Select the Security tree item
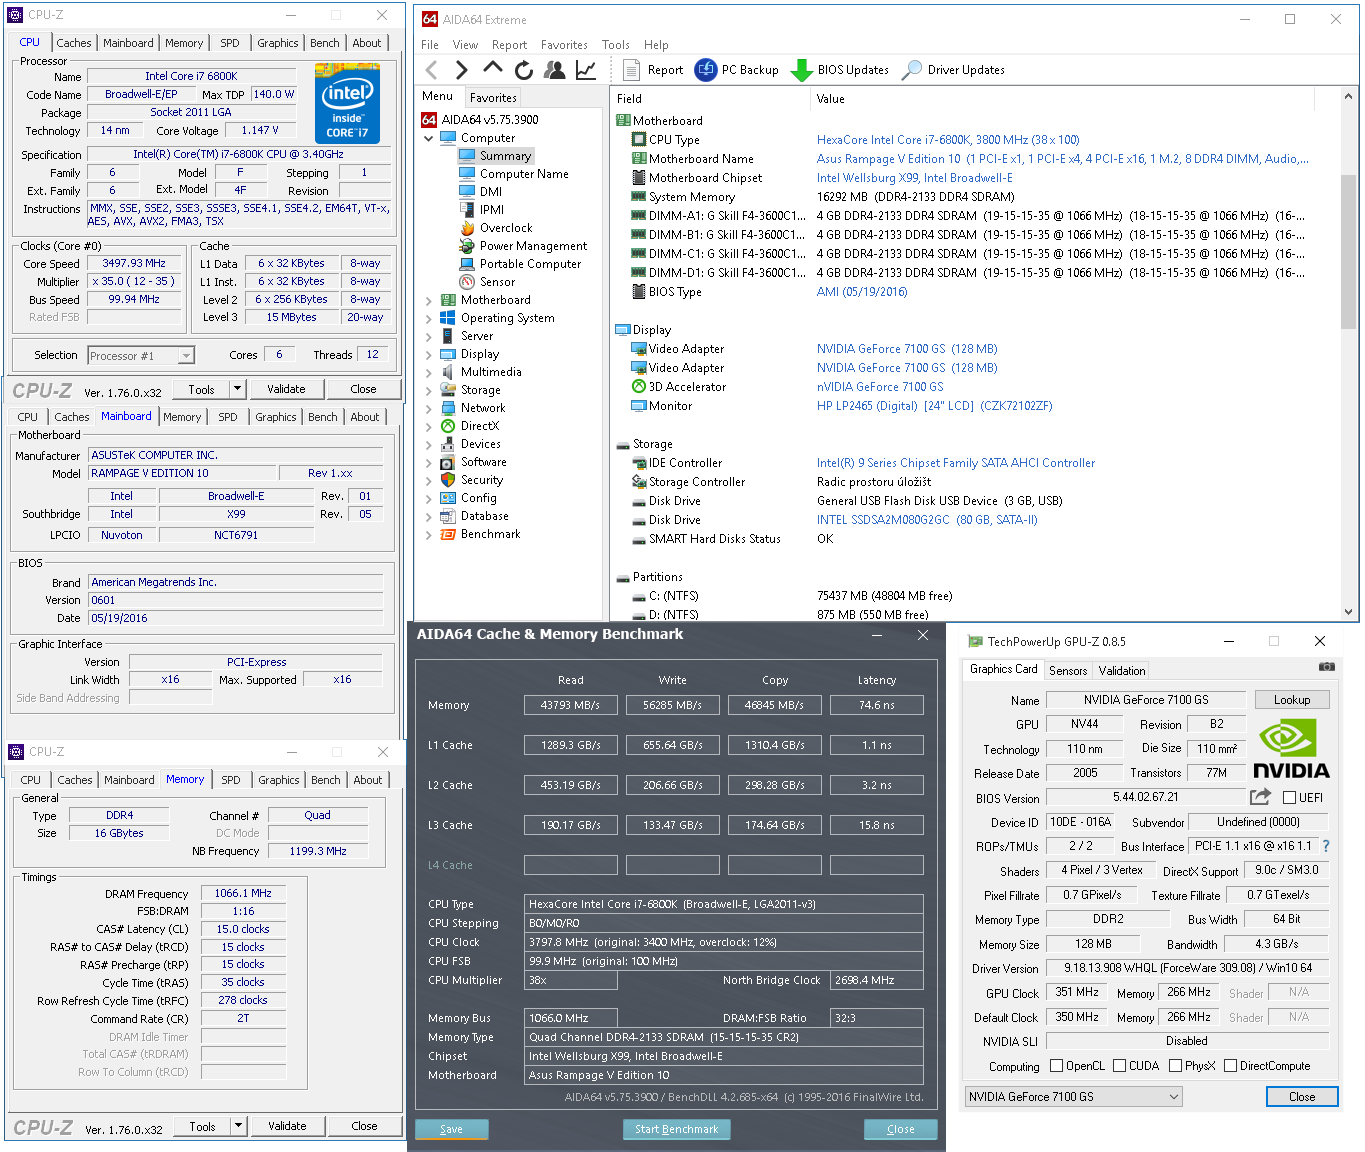Screen dimensions: 1365x1152 482,480
